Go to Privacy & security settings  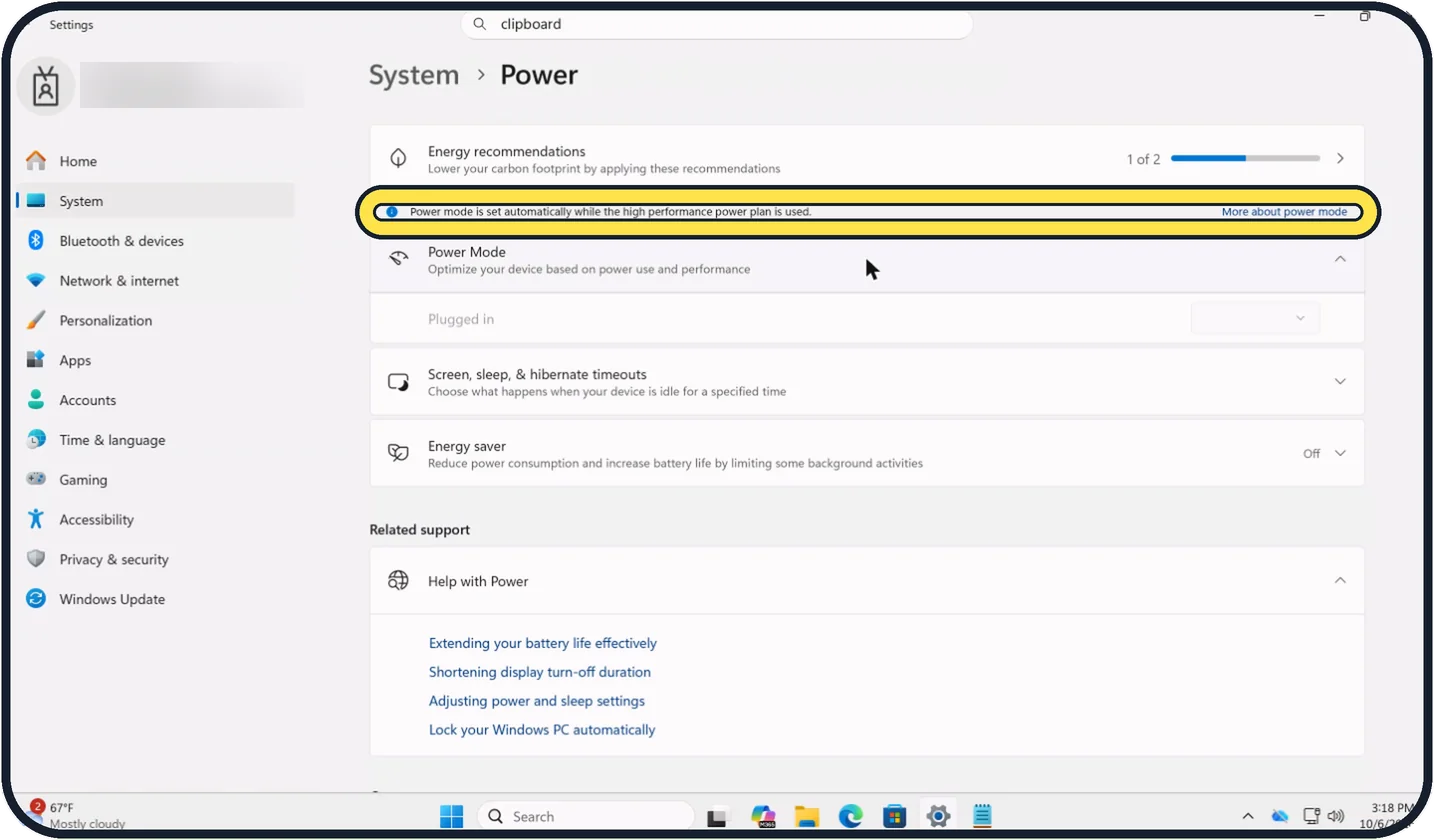[x=155, y=560]
